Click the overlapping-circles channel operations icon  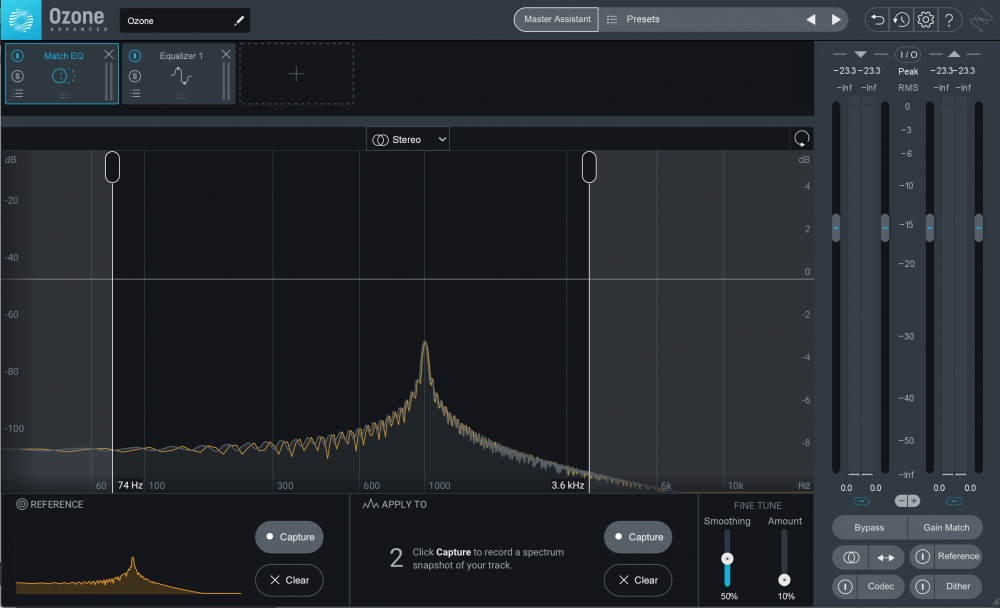851,558
